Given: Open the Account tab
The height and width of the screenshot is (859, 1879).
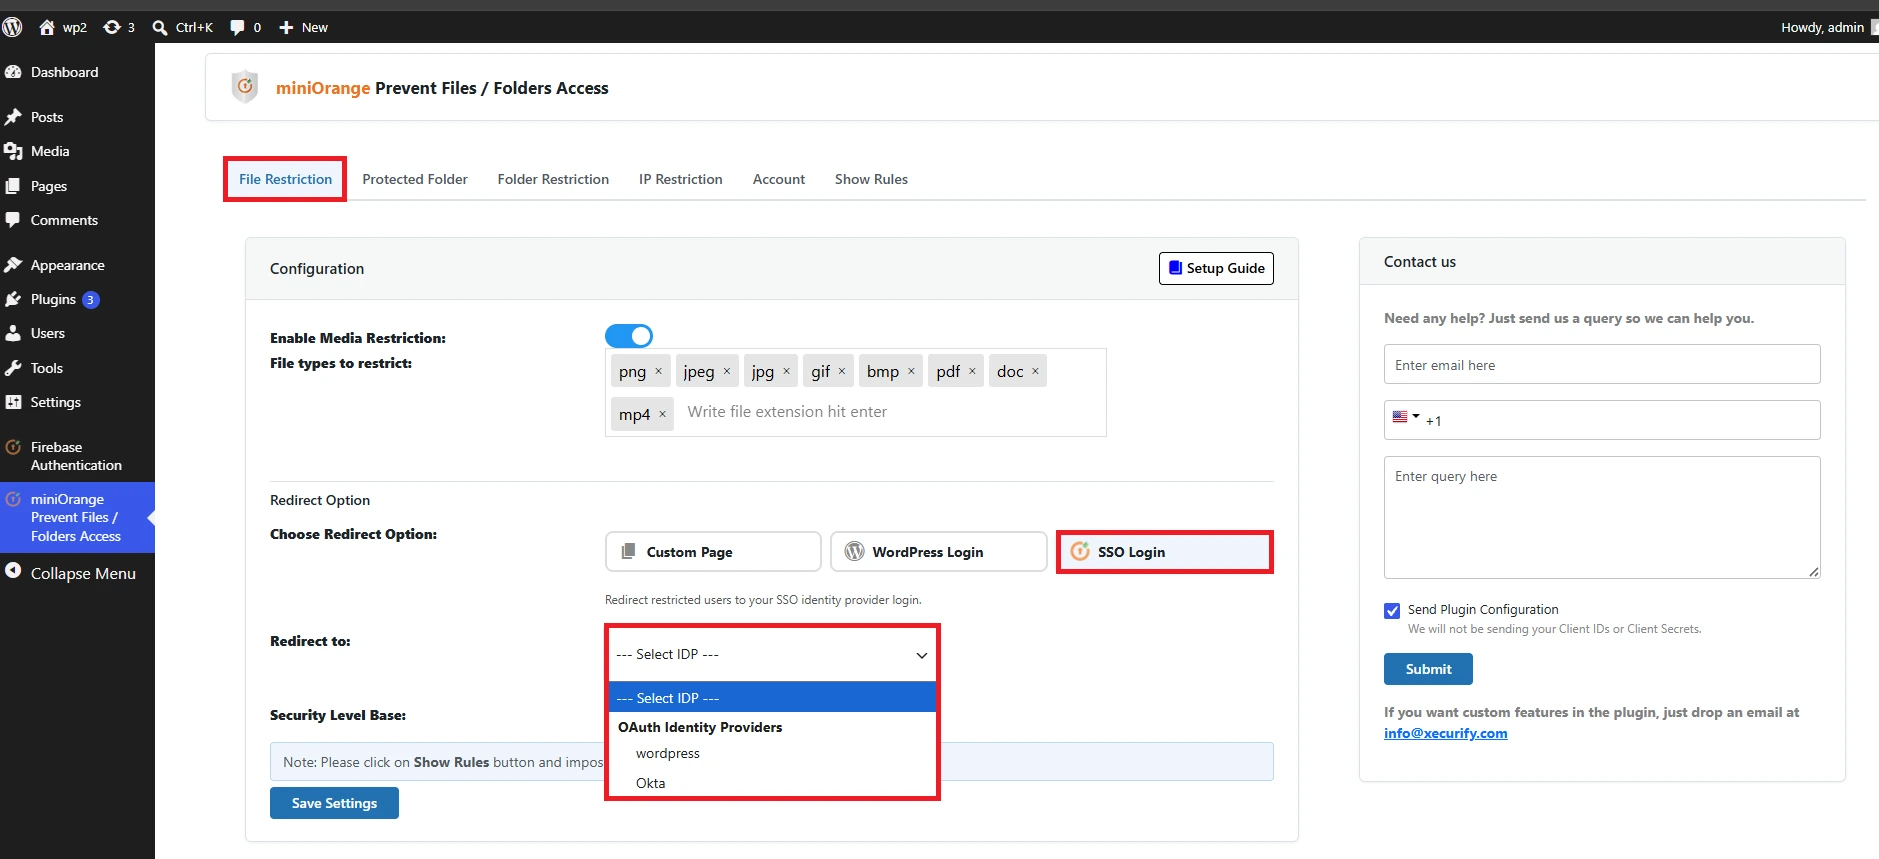Looking at the screenshot, I should point(779,179).
